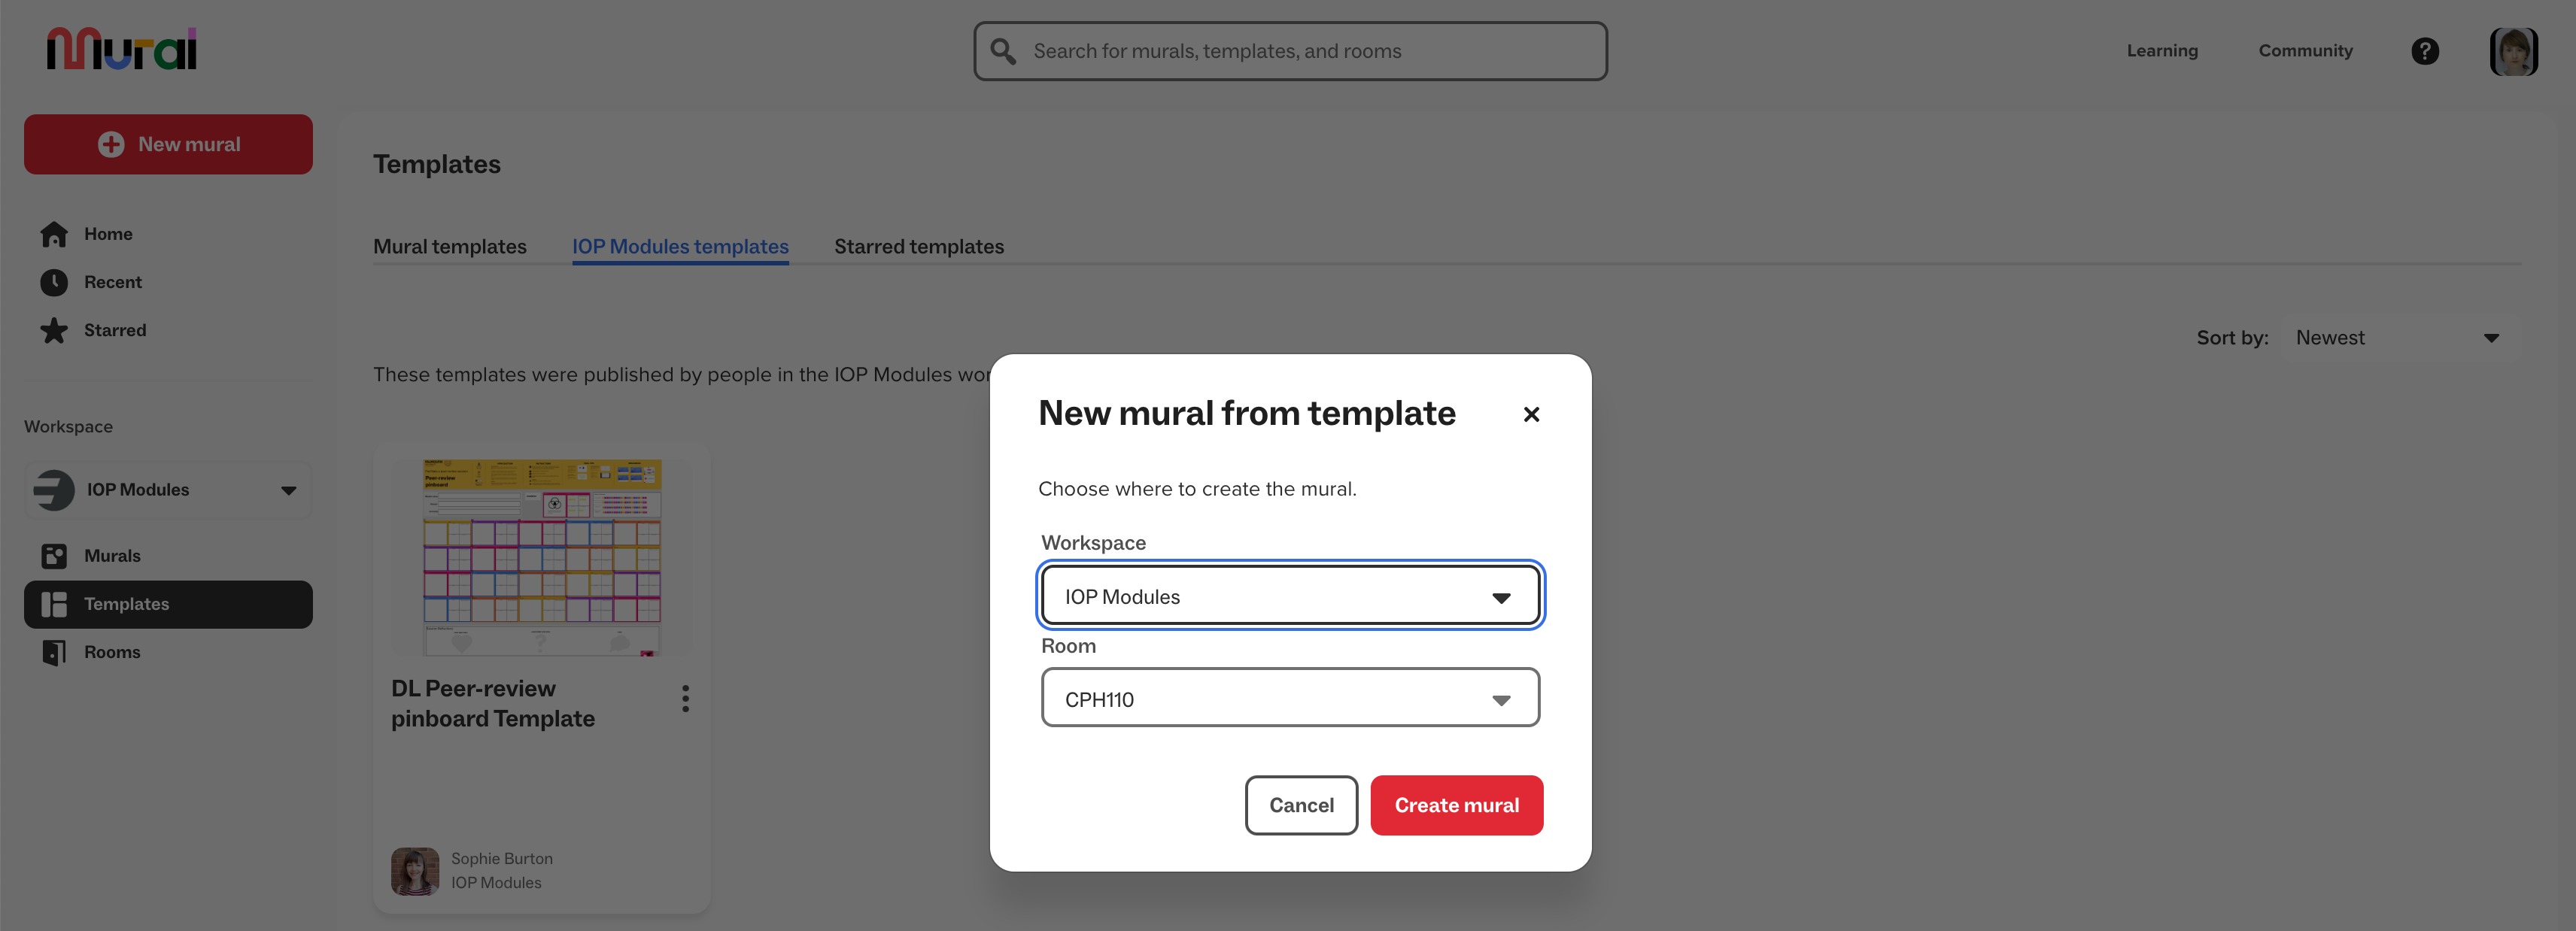Expand the Workspace dropdown in dialog
The image size is (2576, 931).
tap(1289, 597)
